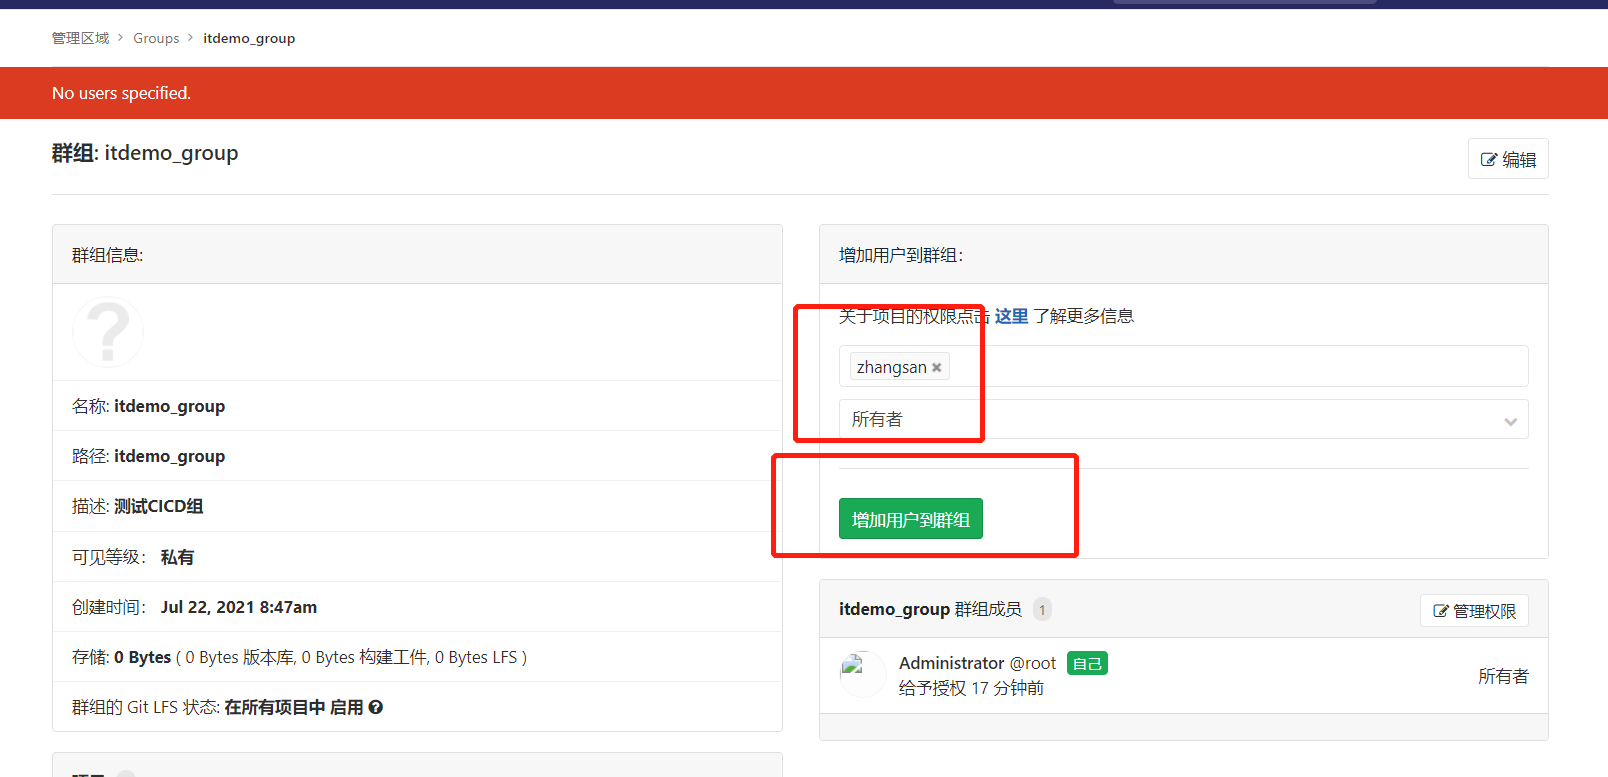Click the 增加用户到群组 green button
Image resolution: width=1608 pixels, height=777 pixels.
coord(910,519)
